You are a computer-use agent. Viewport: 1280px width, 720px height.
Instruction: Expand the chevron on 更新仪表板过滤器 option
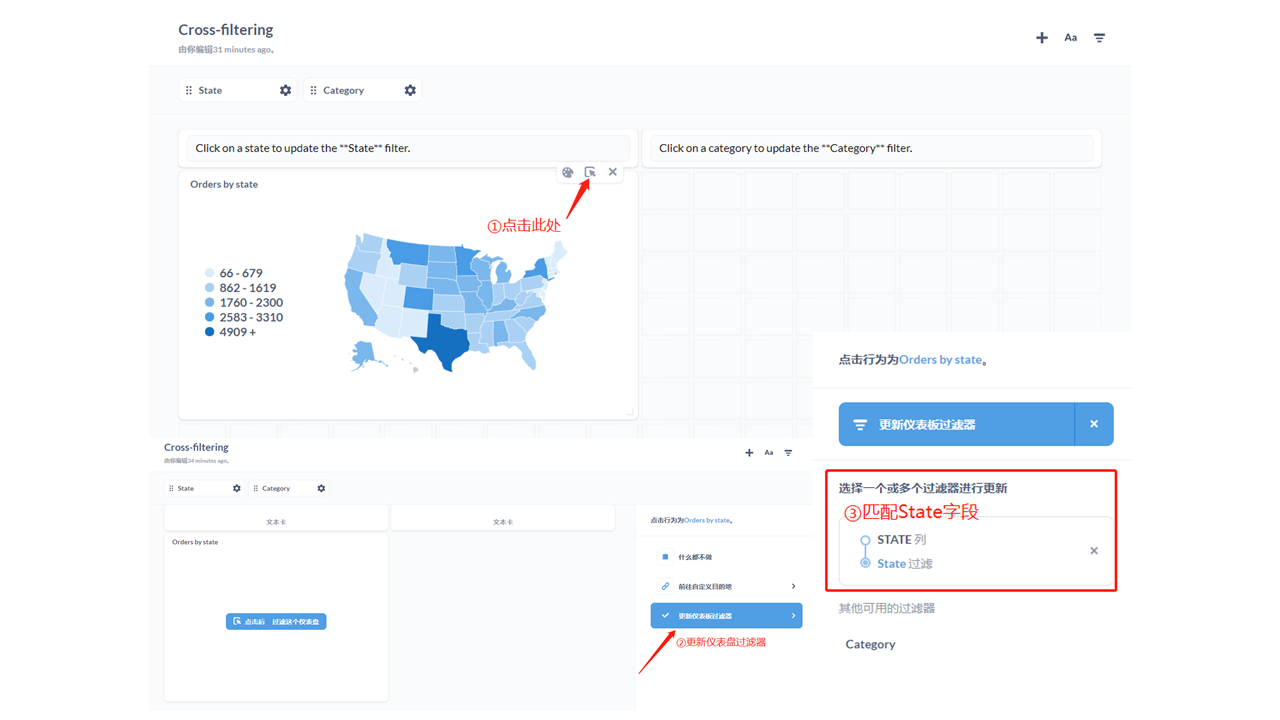(x=796, y=615)
